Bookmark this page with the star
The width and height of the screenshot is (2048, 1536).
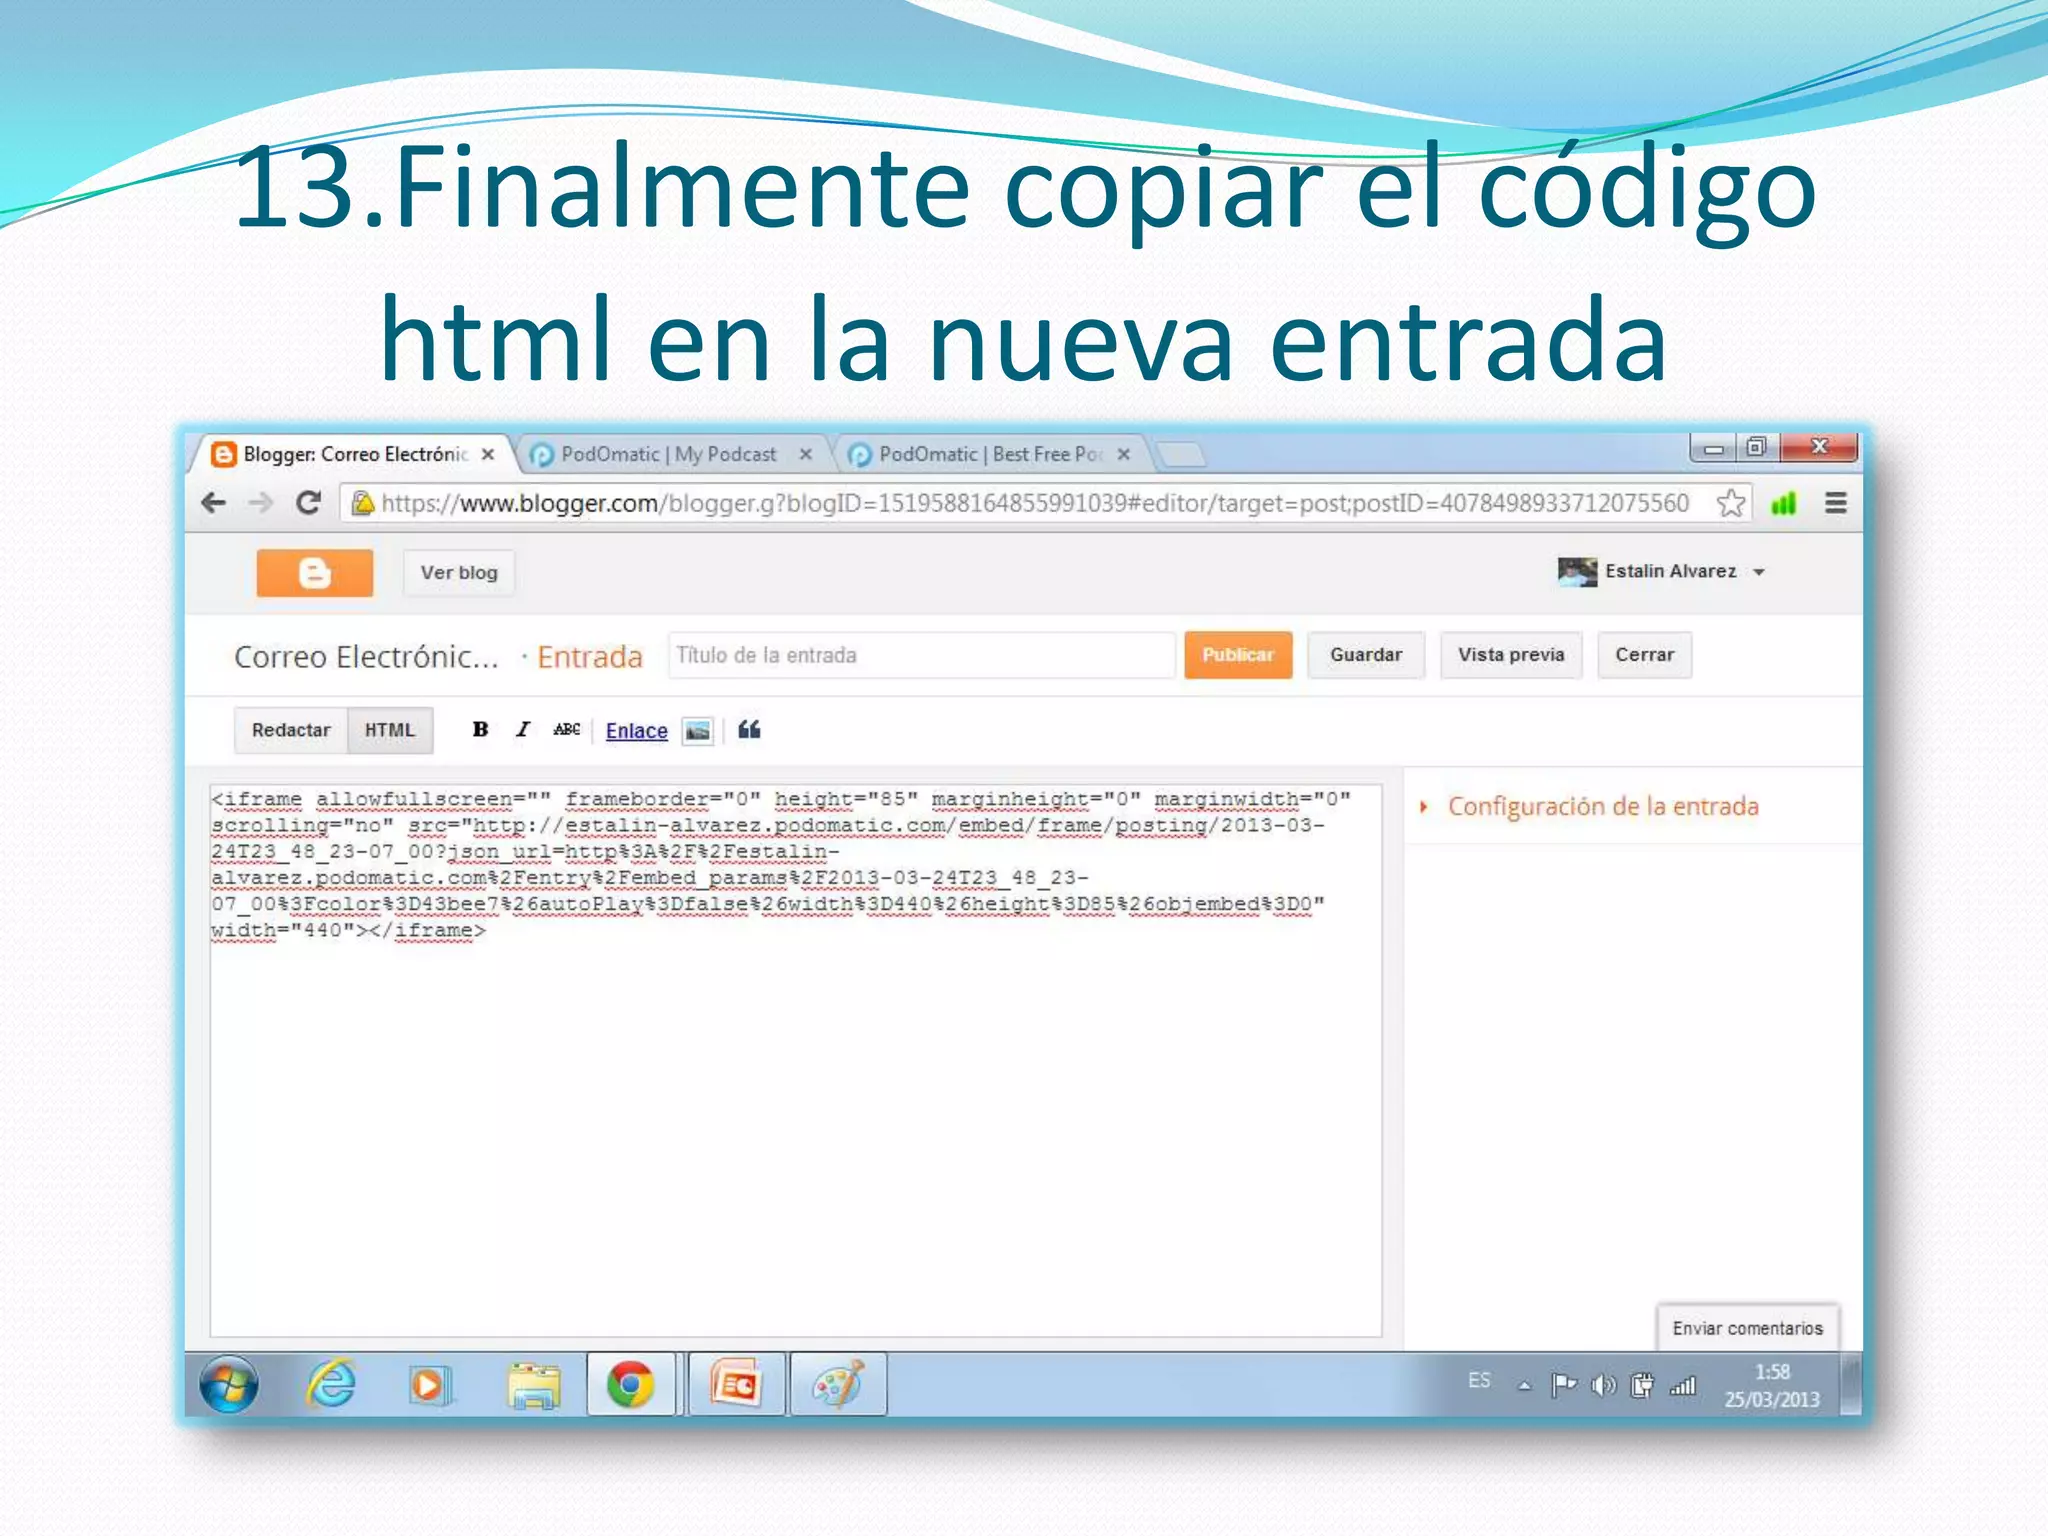(x=1731, y=503)
